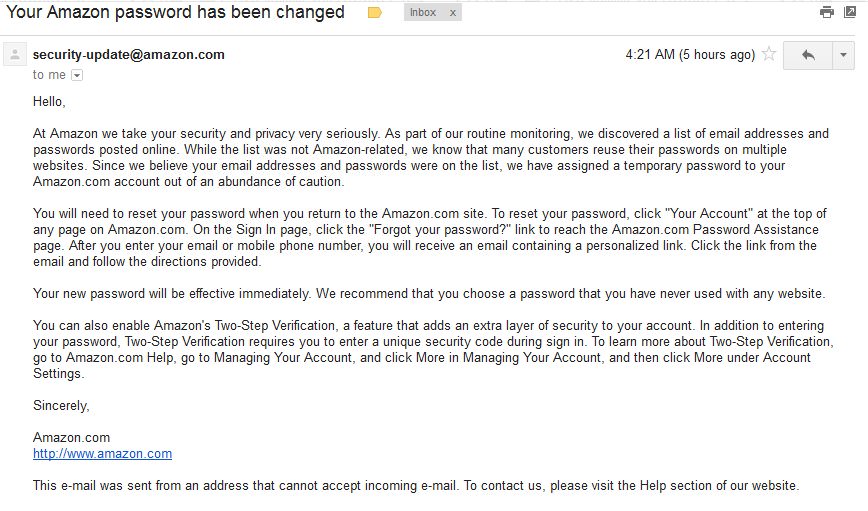Viewport: 868px width, 511px height.
Task: Click the sender profile avatar
Action: [x=15, y=55]
